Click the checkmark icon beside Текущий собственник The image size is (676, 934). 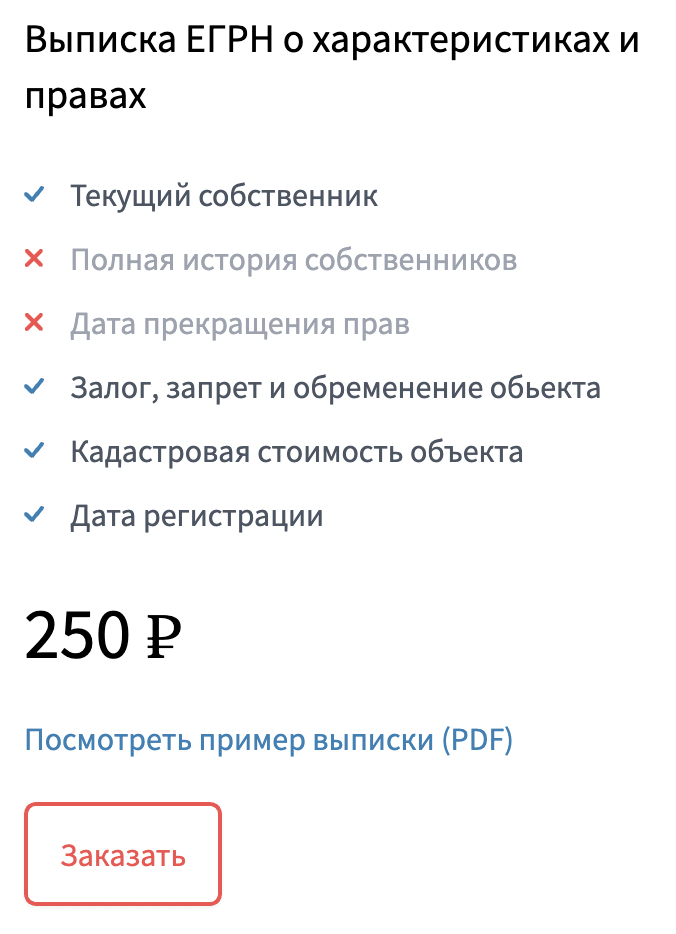coord(34,194)
